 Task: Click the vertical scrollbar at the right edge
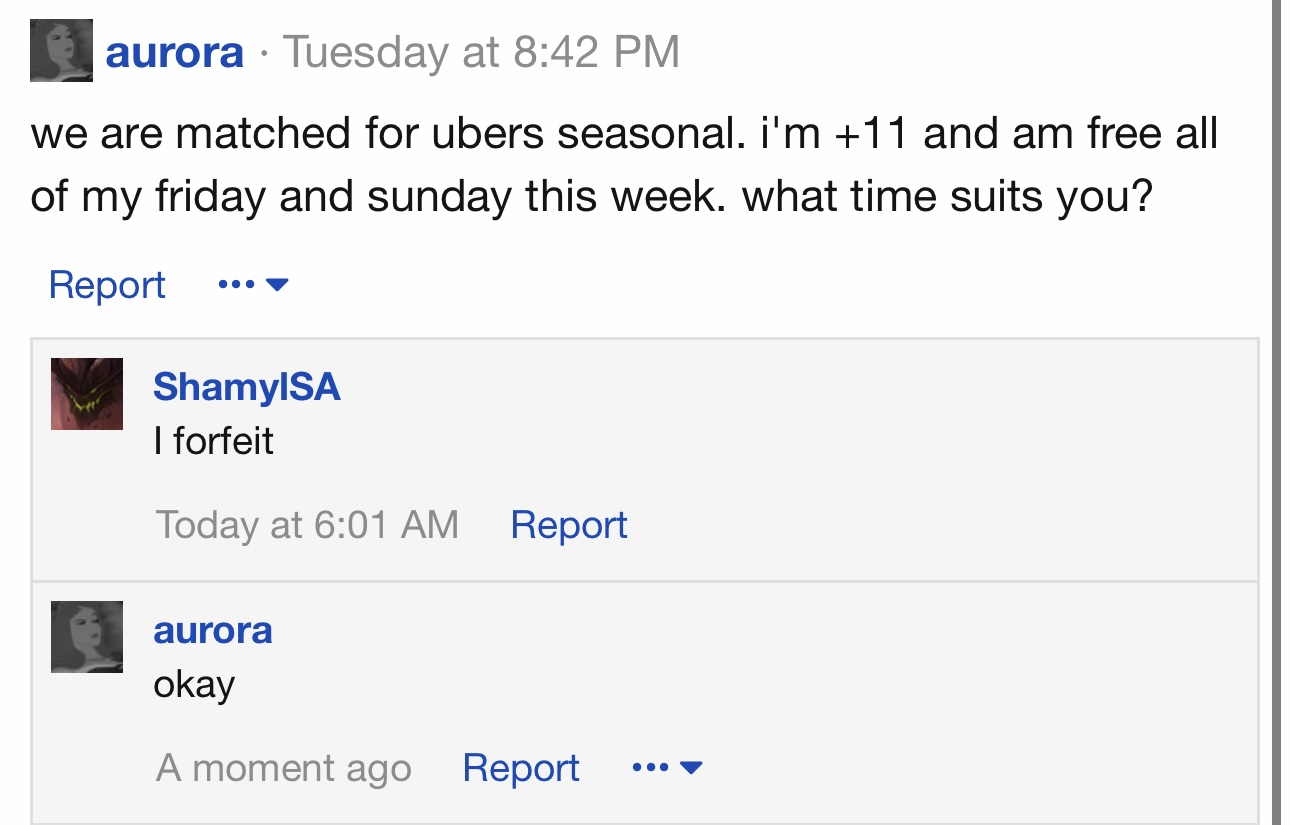pos(1276,412)
